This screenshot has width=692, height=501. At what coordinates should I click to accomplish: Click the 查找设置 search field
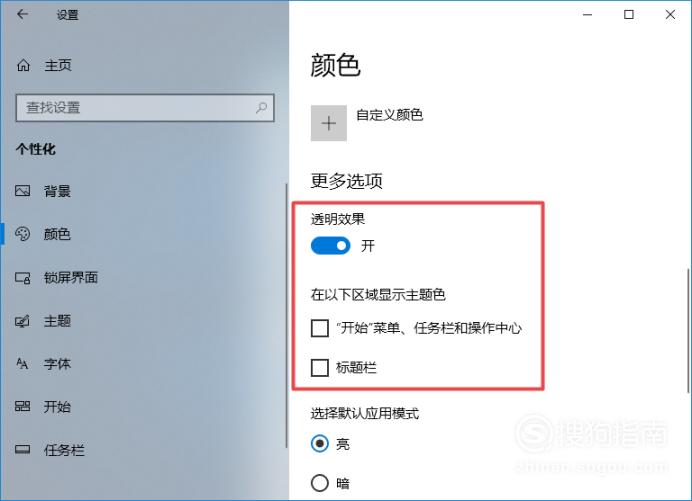(x=145, y=108)
